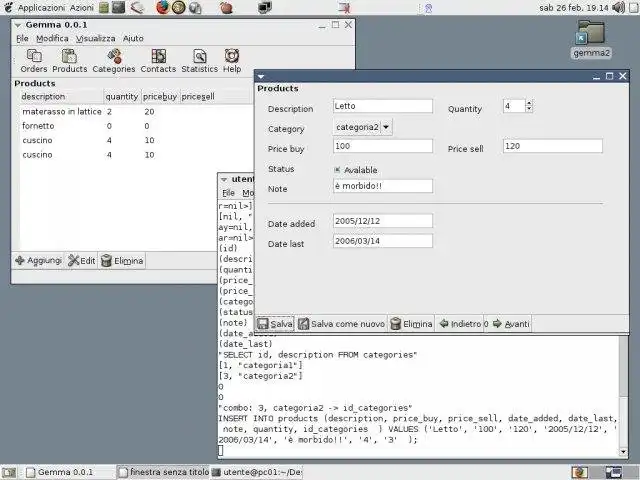Image resolution: width=640 pixels, height=480 pixels.
Task: Launch Firefox from the top panel
Action: coord(162,7)
